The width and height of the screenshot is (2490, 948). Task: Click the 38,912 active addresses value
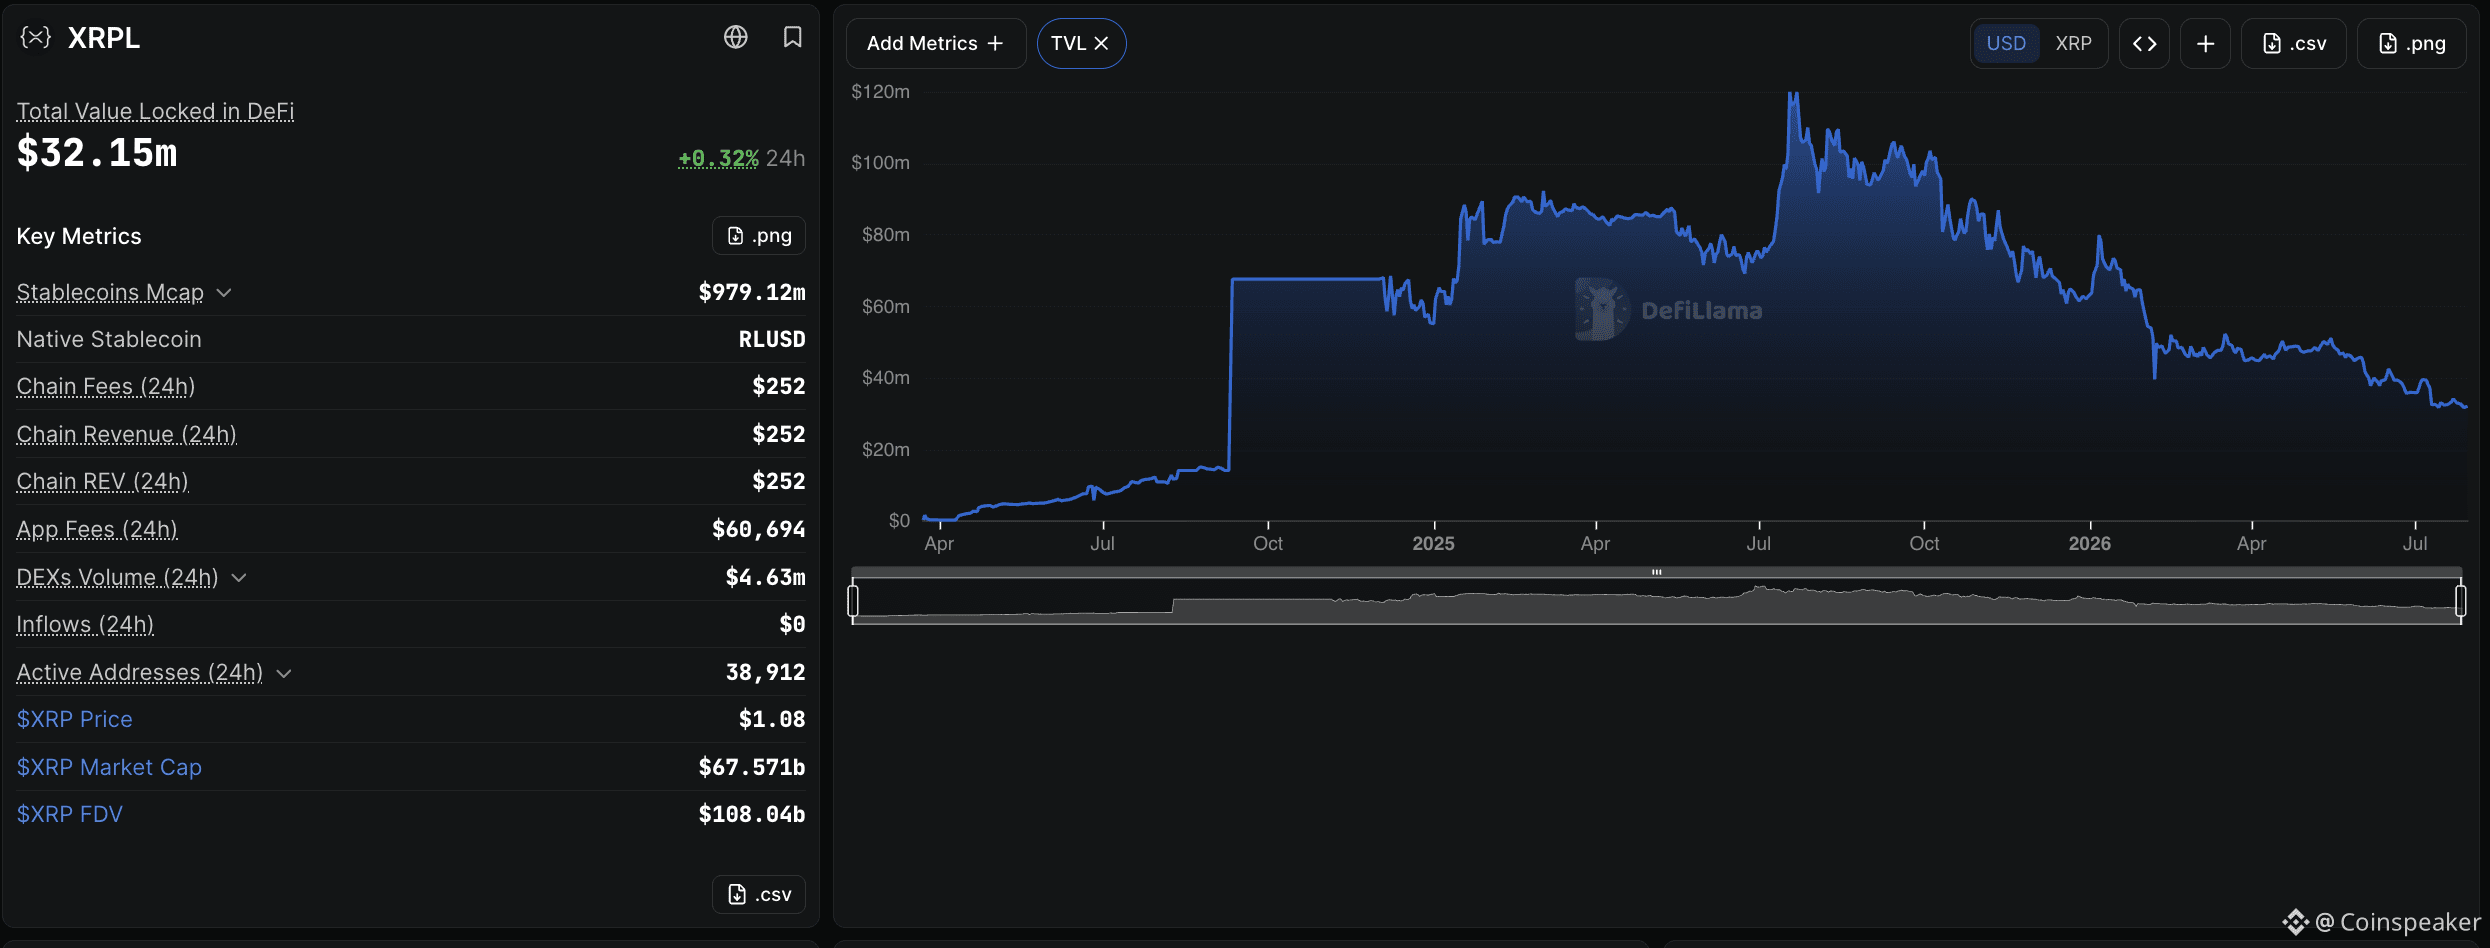(765, 672)
